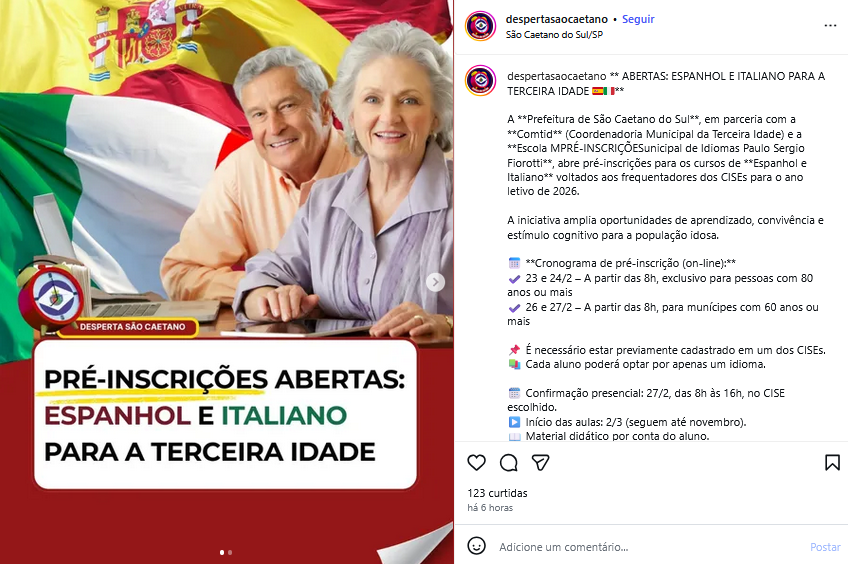View the 123 curtidas likes list

(x=497, y=493)
